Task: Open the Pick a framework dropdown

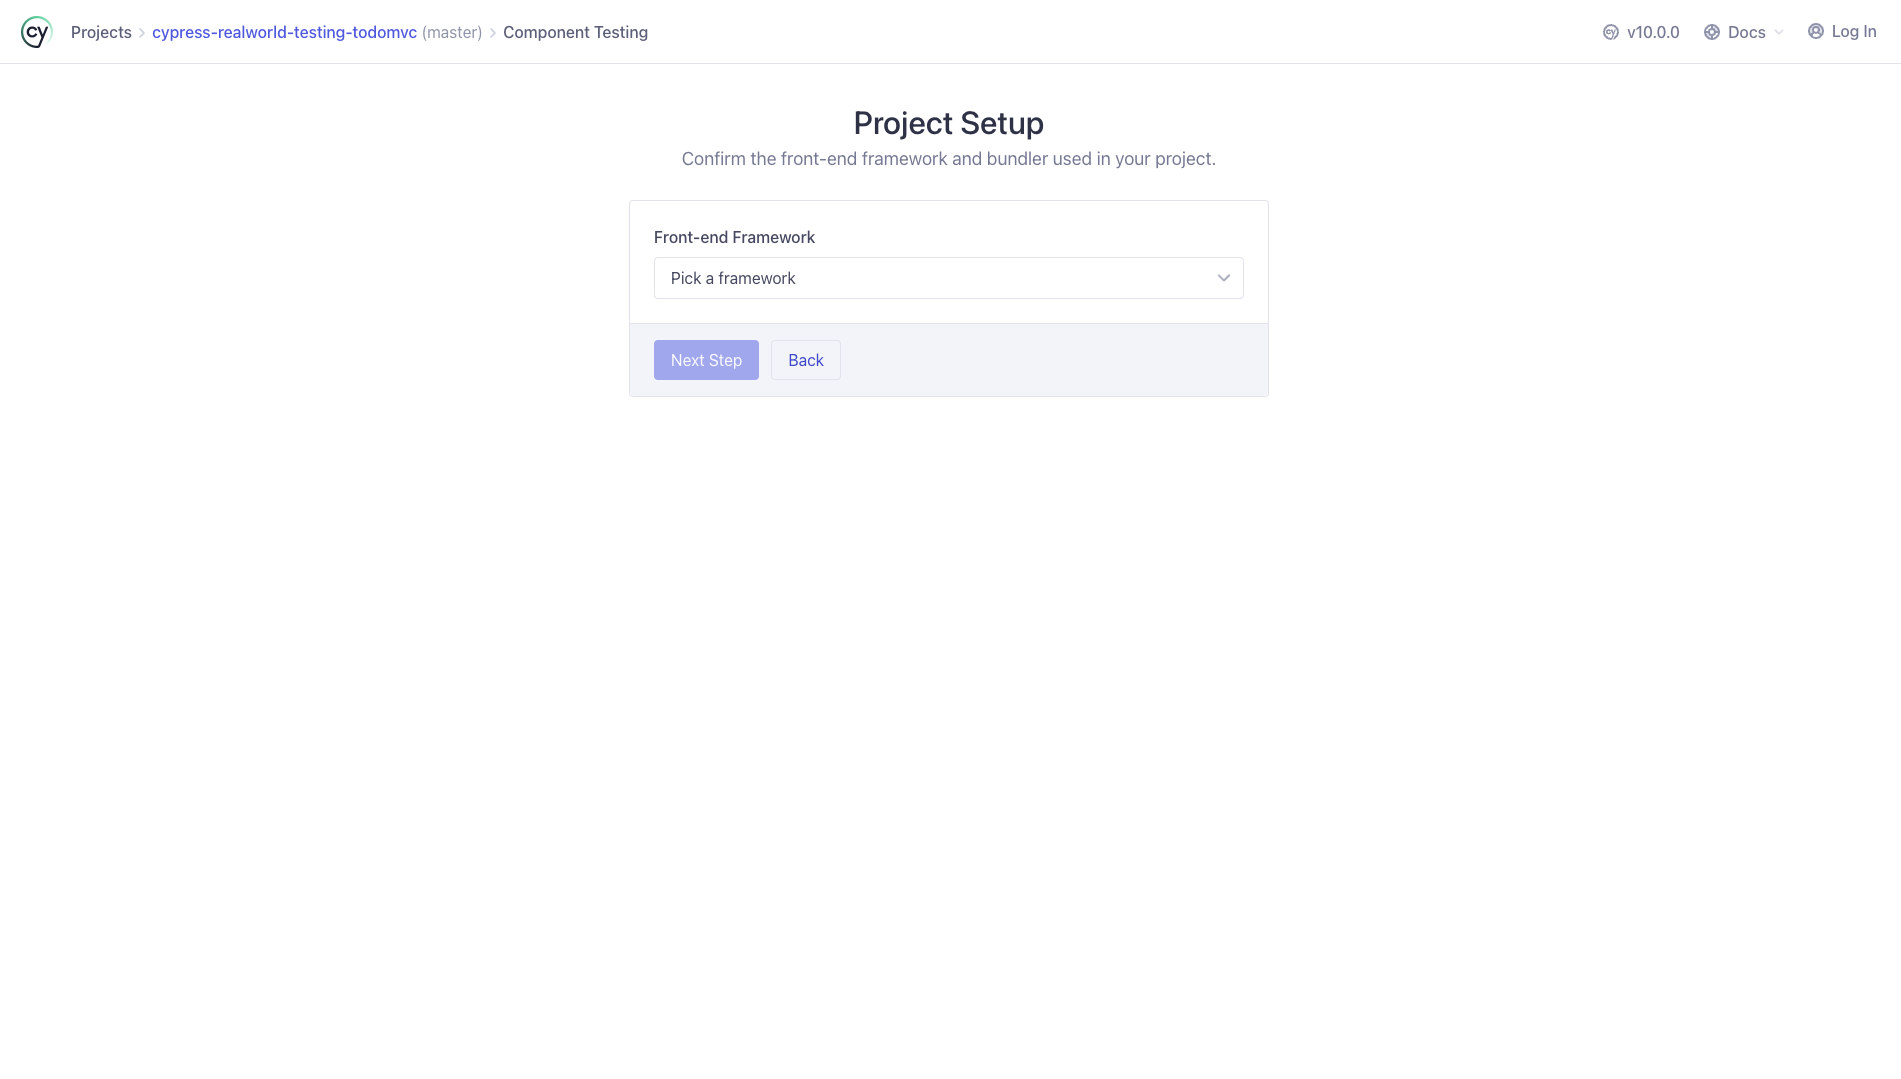Action: [x=948, y=278]
